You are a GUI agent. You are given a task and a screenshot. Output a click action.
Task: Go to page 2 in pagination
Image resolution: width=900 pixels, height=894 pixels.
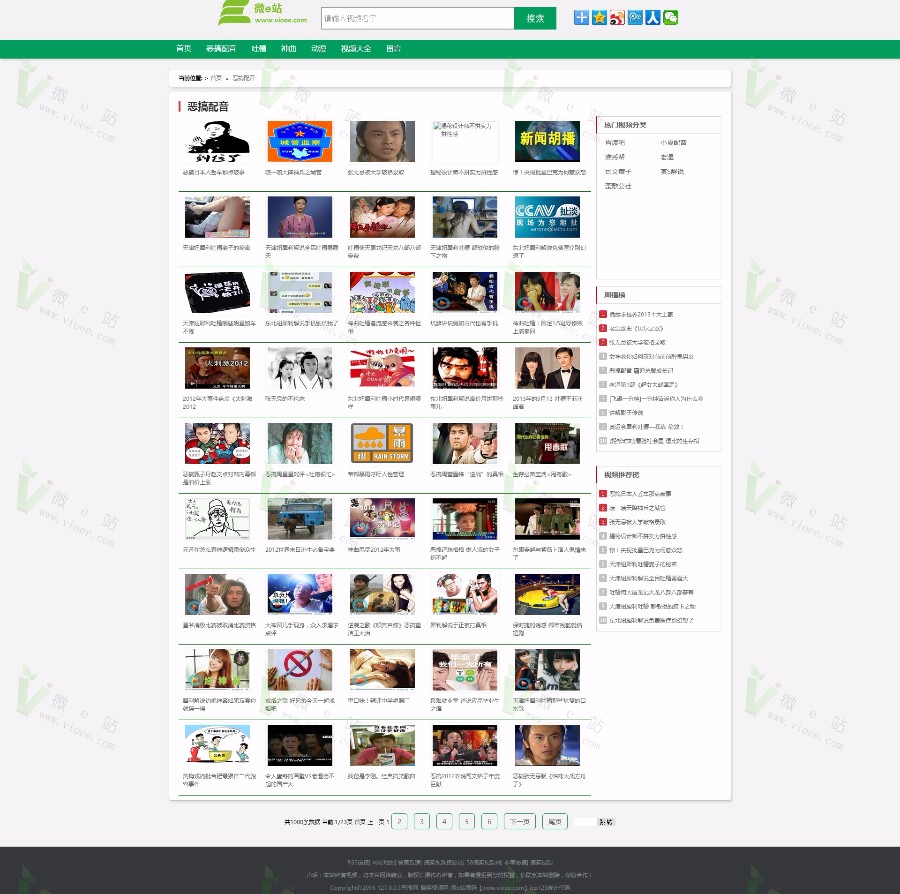coord(399,821)
